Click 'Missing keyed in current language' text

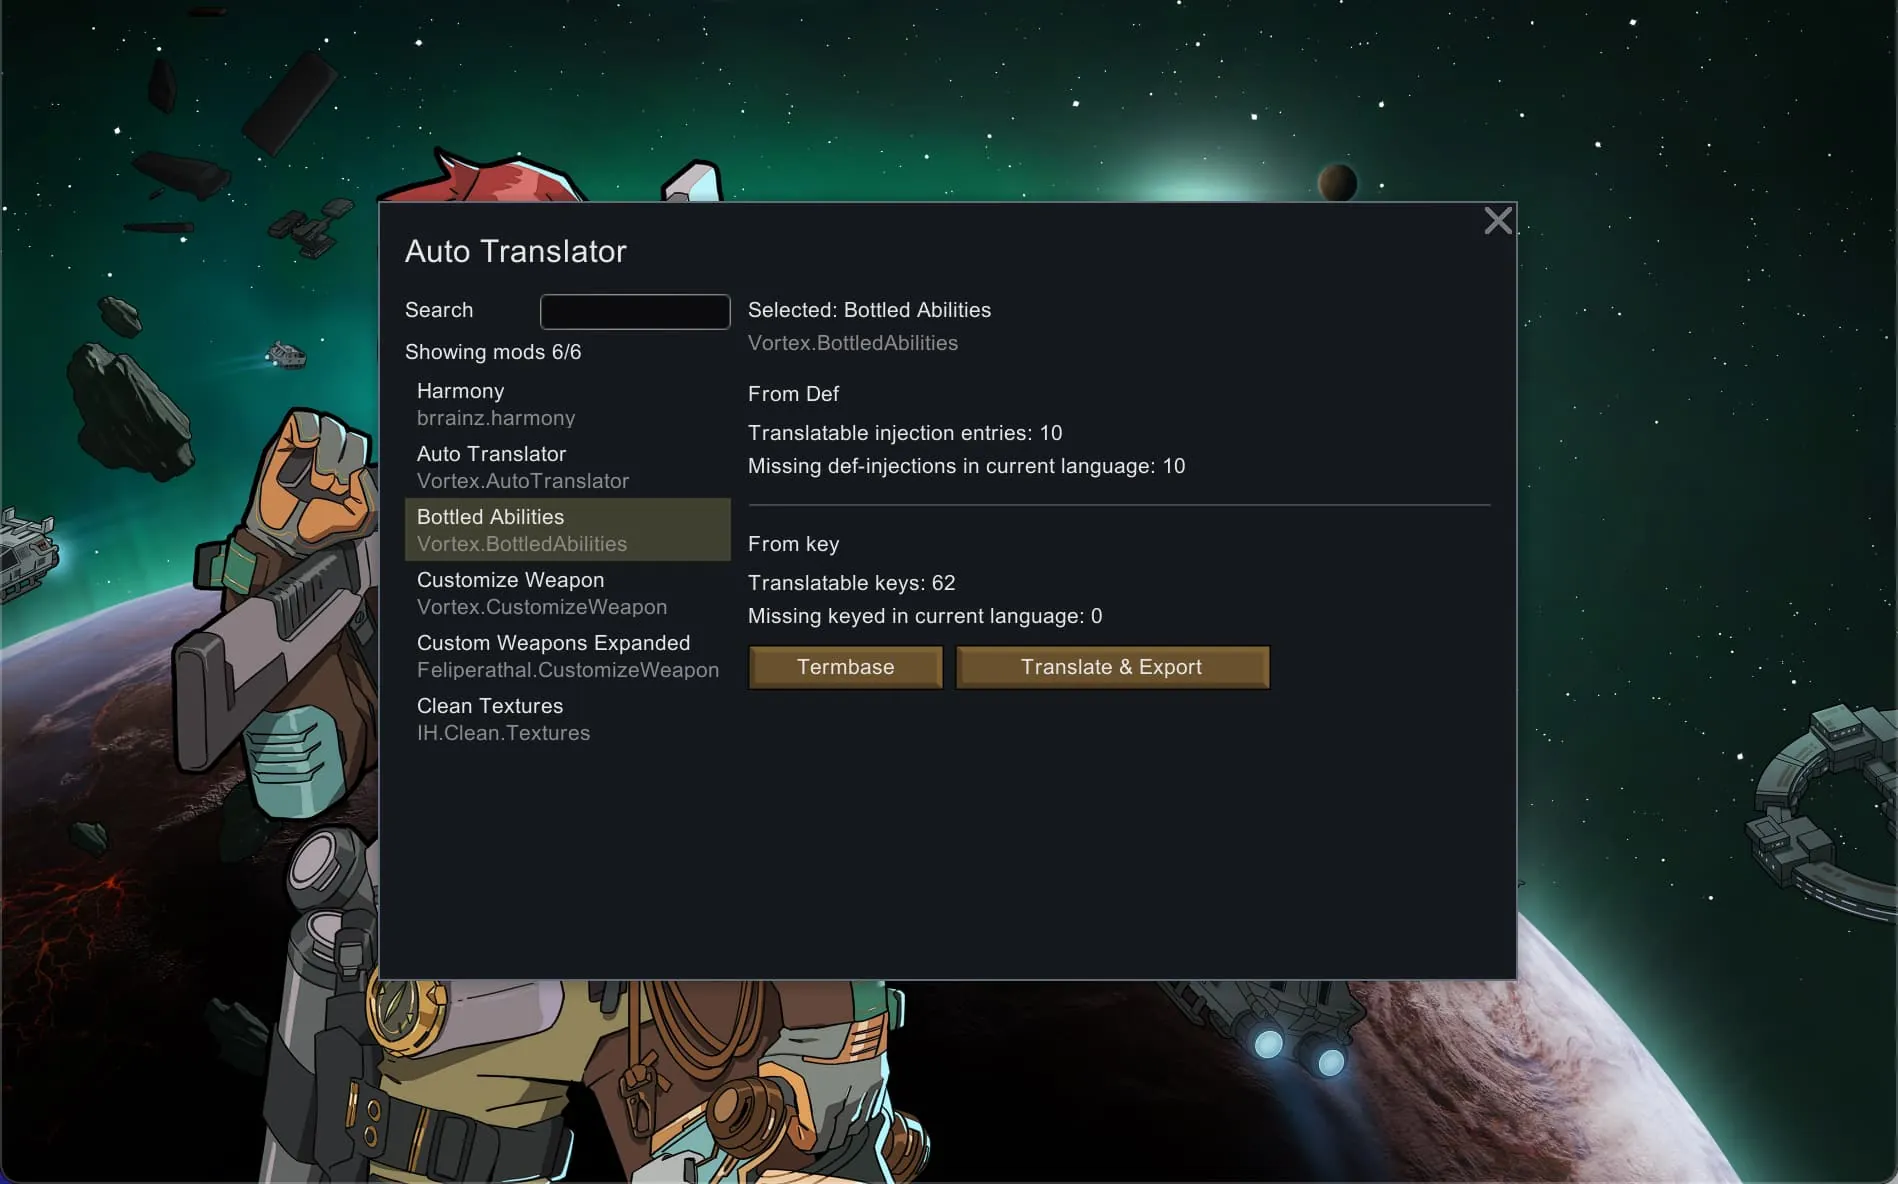[924, 616]
